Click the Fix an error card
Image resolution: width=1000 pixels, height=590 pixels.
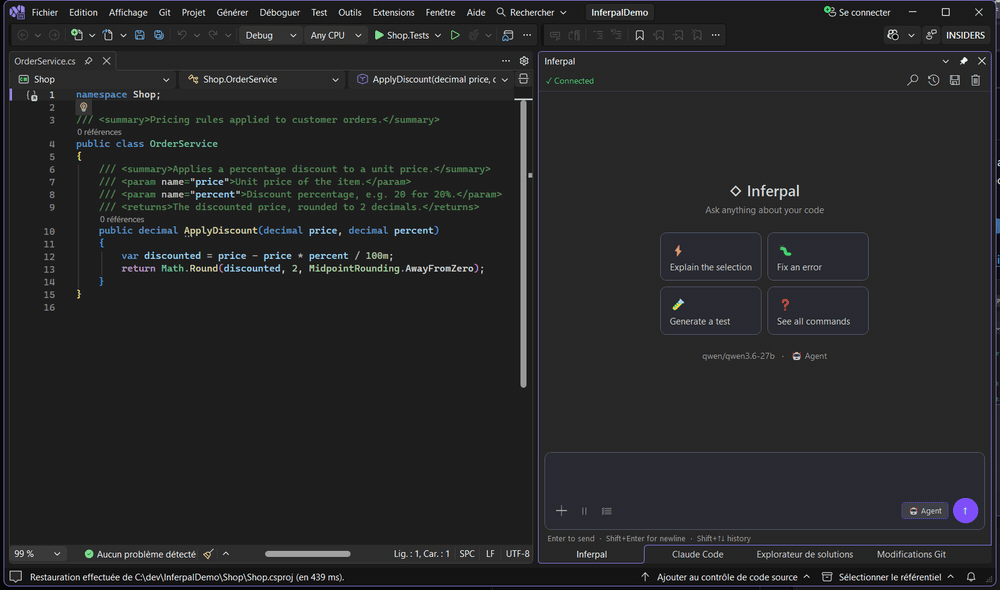coord(818,256)
